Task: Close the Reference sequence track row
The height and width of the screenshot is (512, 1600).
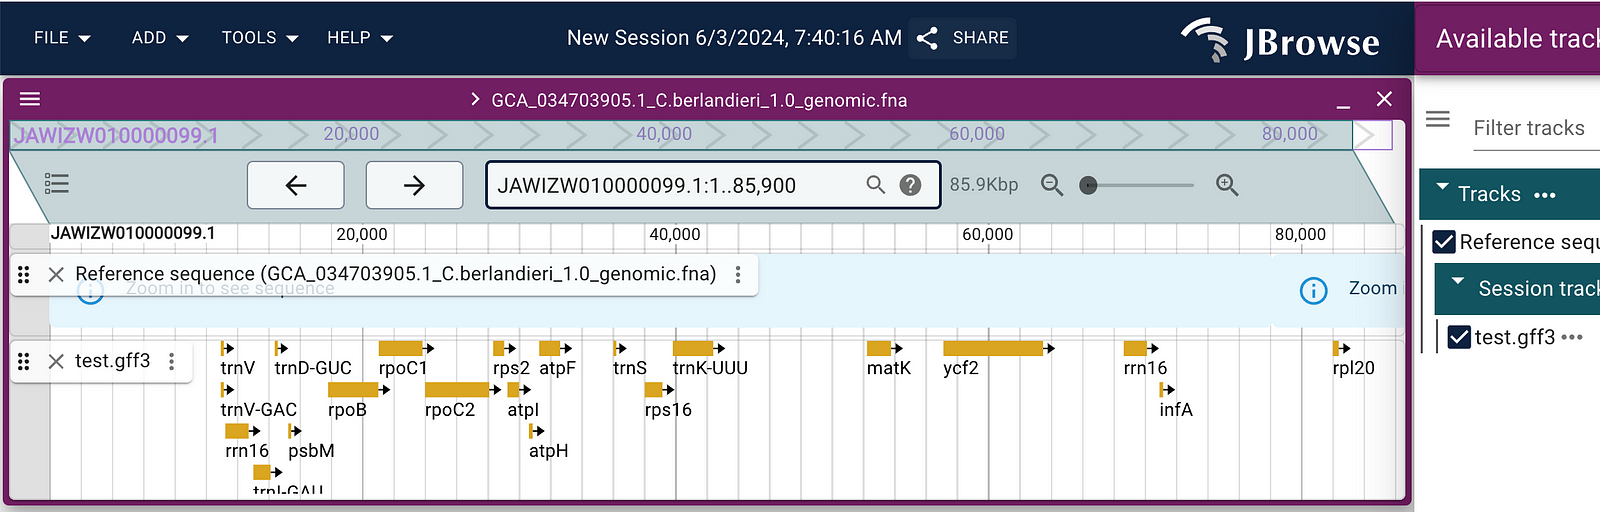Action: coord(56,274)
